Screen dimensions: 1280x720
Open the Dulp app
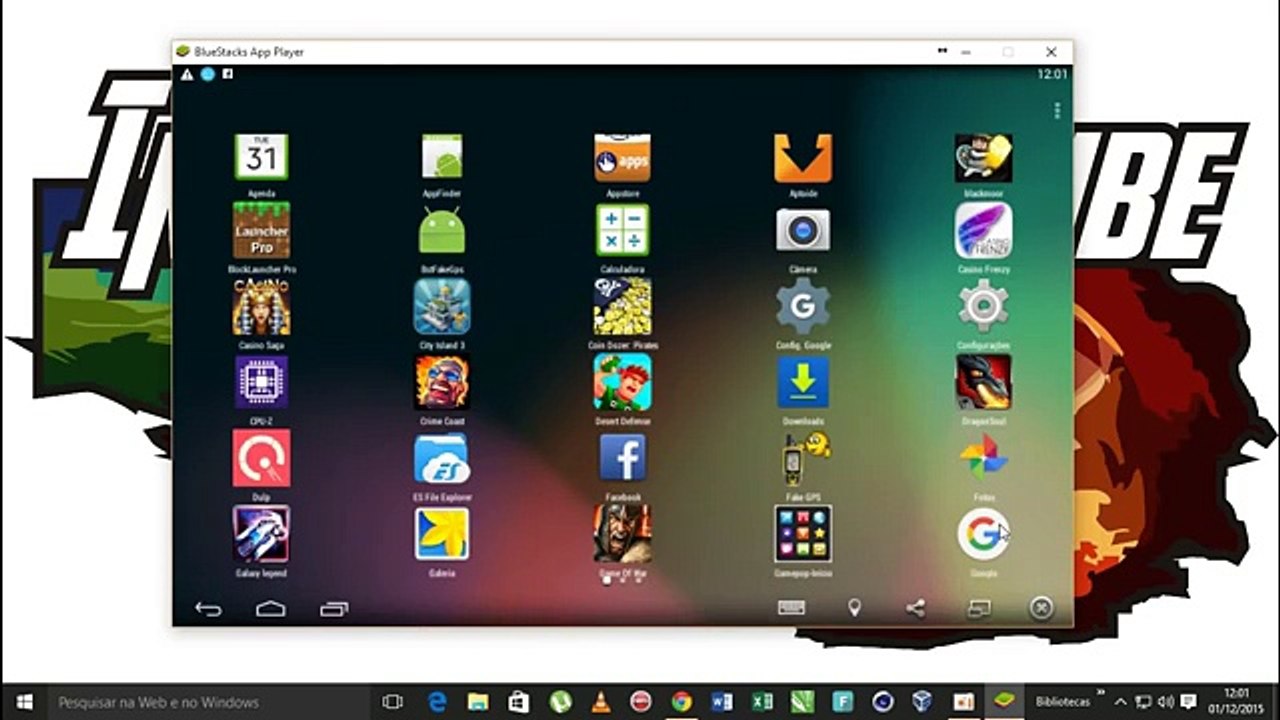click(261, 458)
